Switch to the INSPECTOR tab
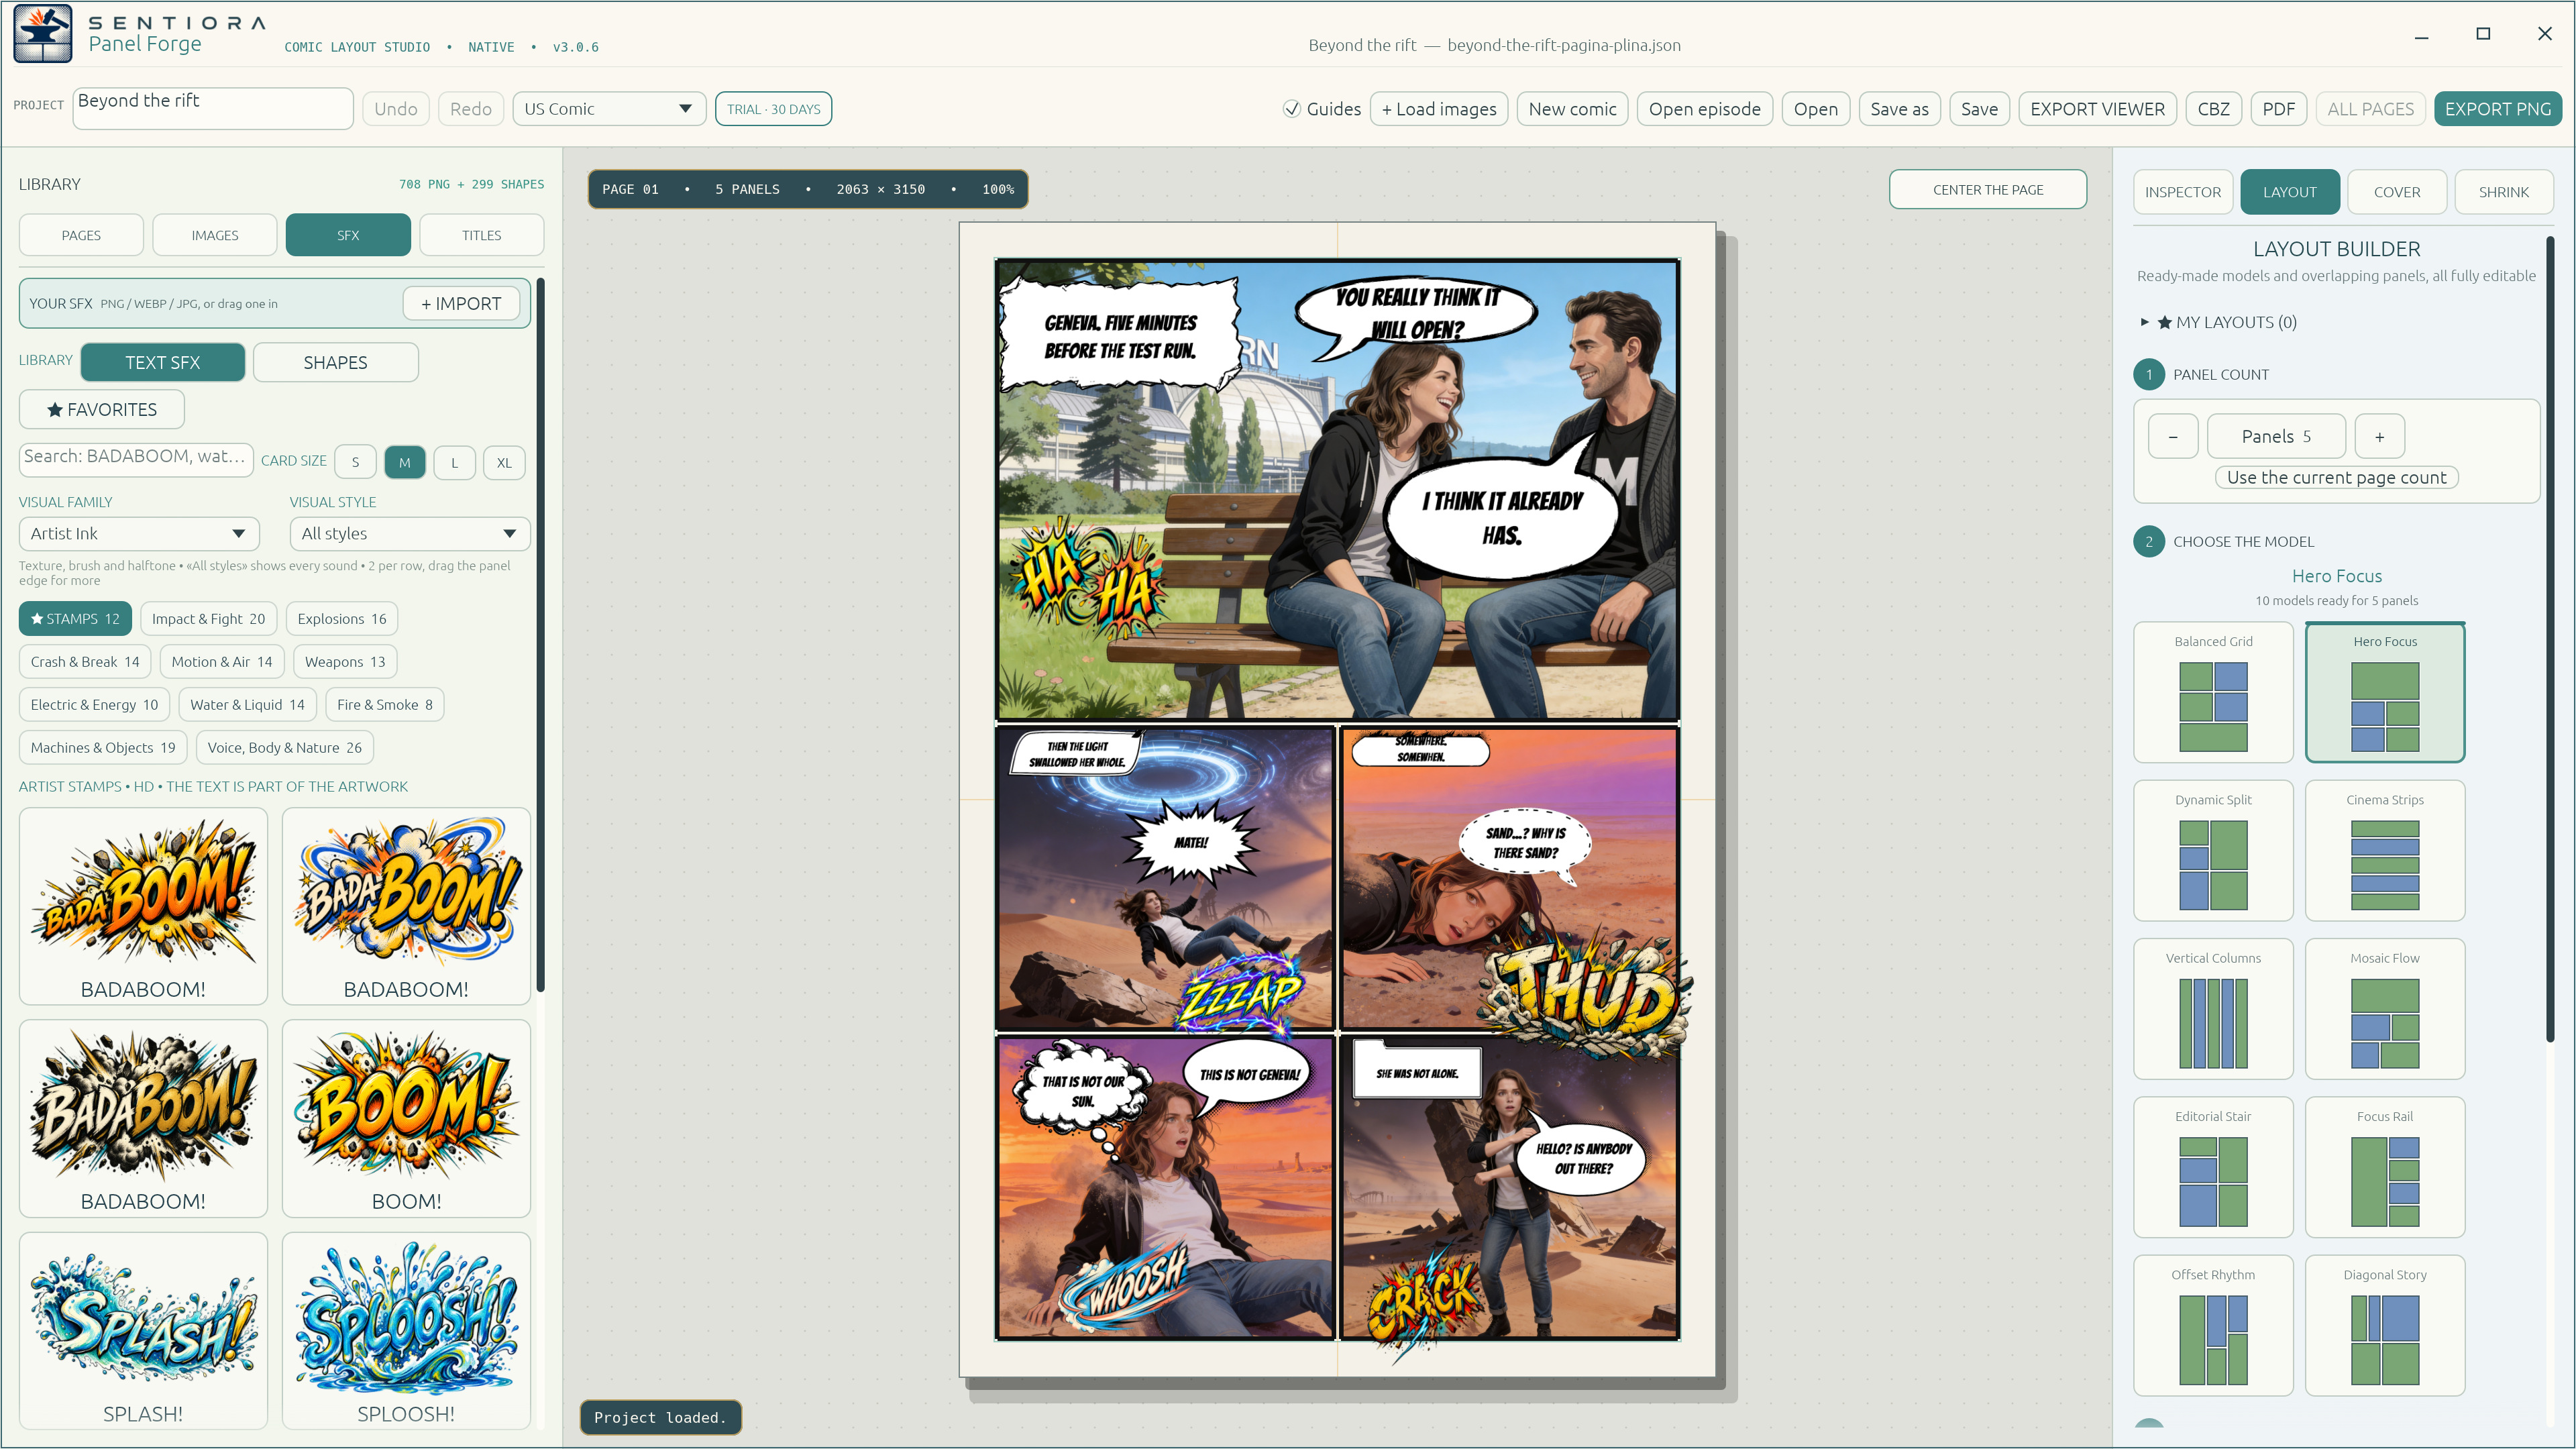 point(2182,192)
